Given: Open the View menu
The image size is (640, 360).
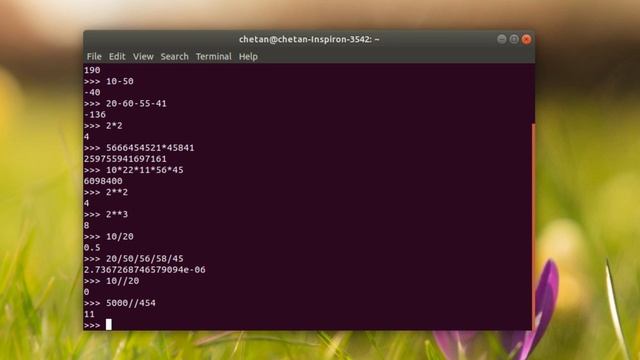Looking at the screenshot, I should [143, 56].
